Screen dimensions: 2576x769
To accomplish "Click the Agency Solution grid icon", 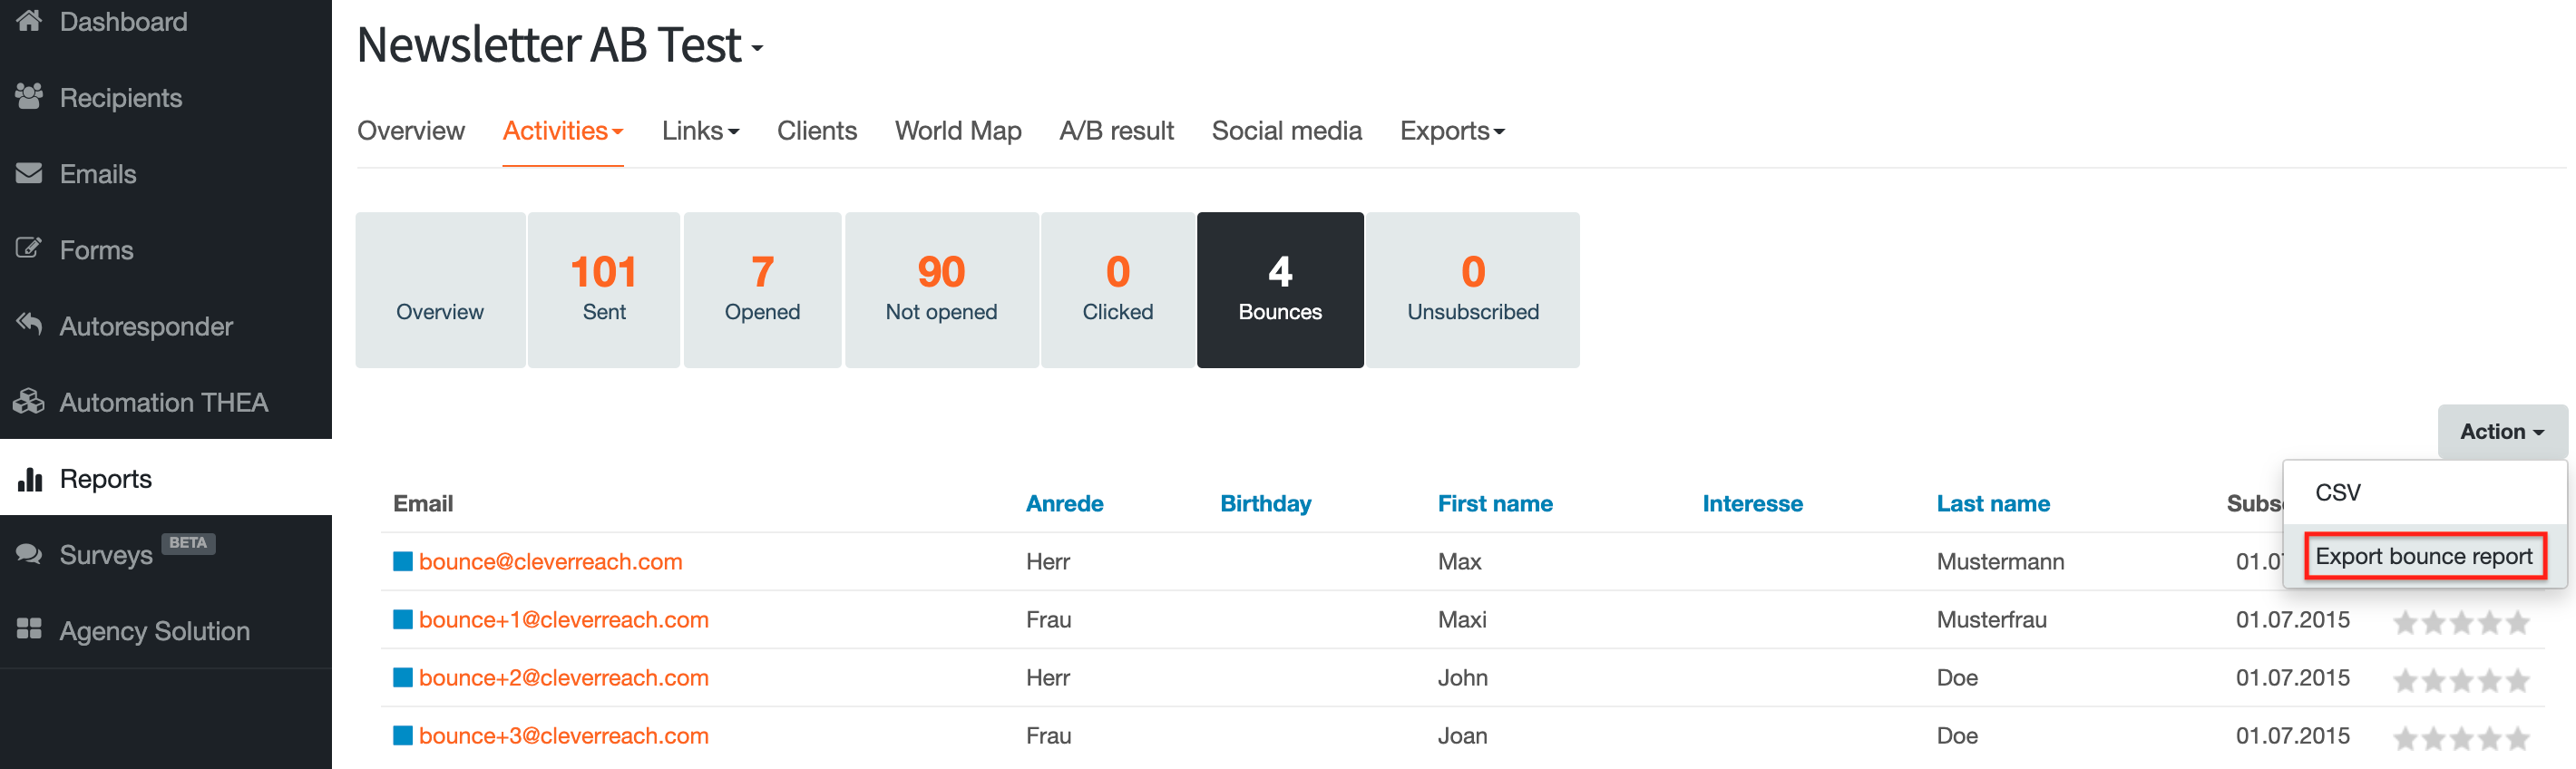I will pos(29,629).
